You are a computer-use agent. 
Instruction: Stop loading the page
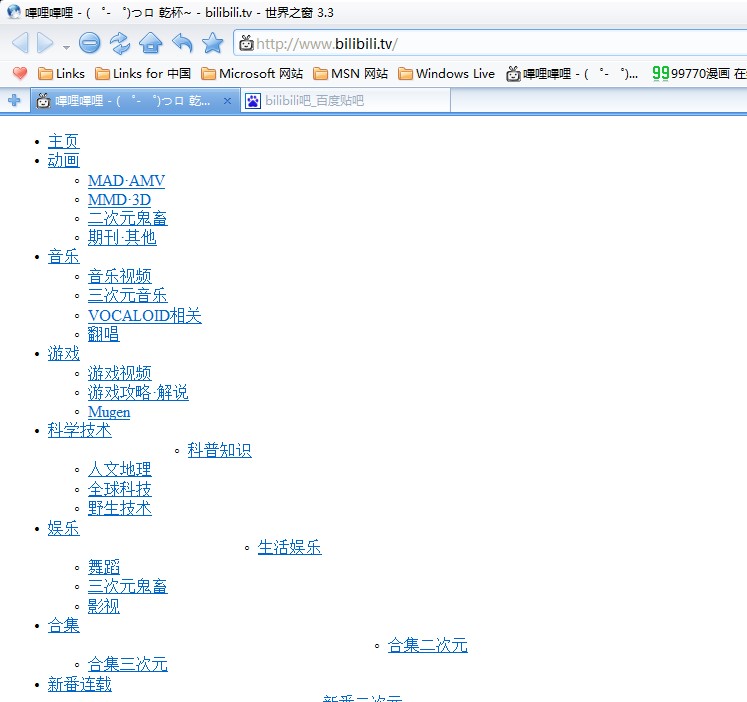click(x=90, y=43)
